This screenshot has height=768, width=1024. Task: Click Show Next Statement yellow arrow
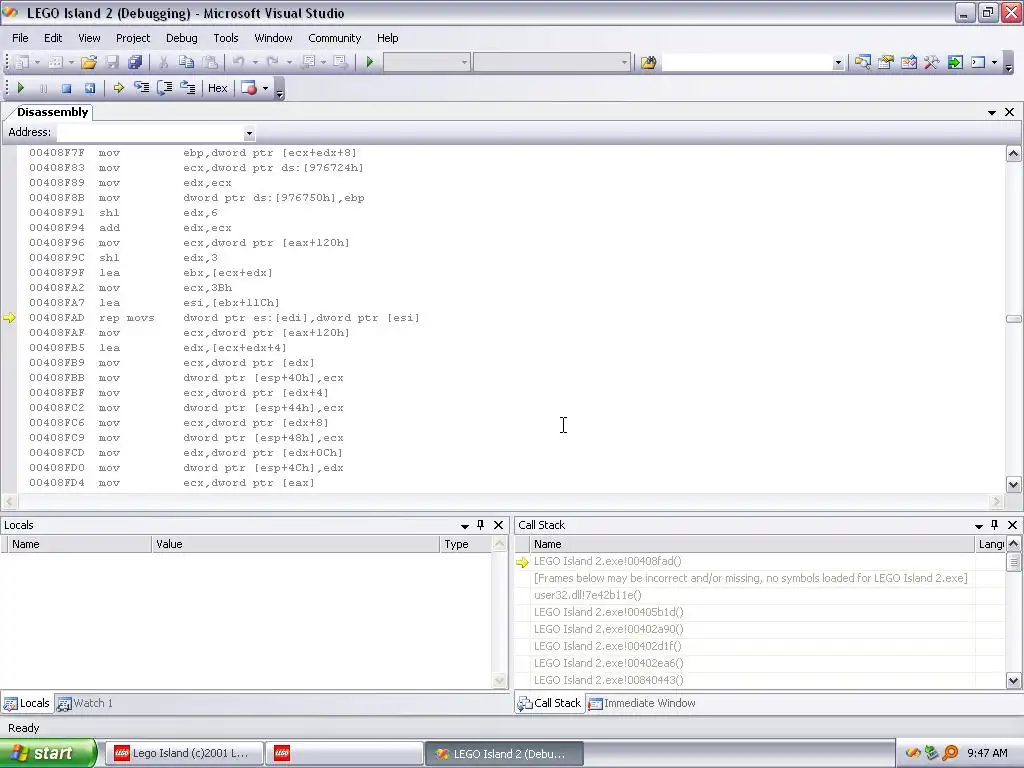pyautogui.click(x=118, y=88)
